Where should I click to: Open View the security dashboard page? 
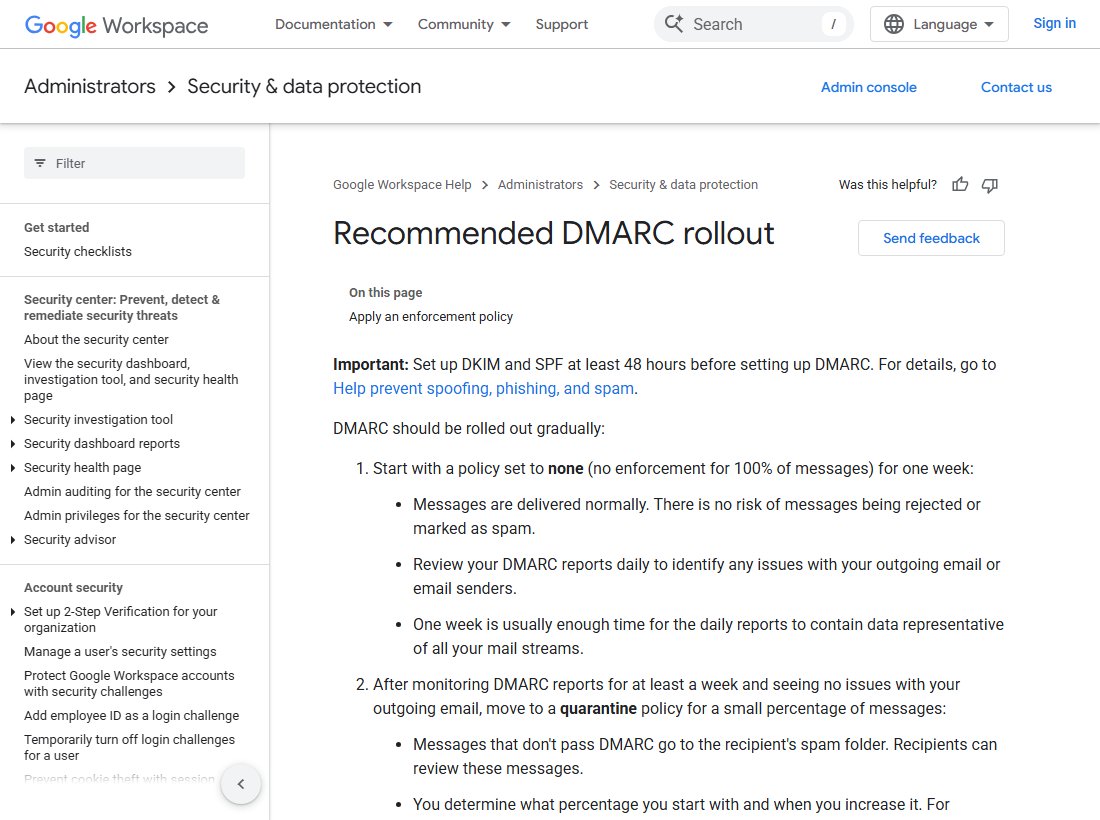[131, 379]
